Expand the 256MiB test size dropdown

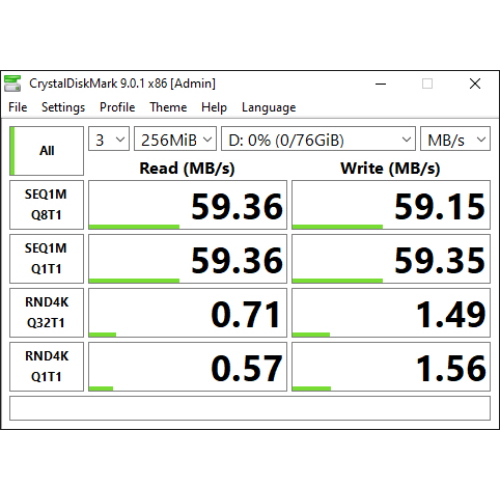[x=175, y=139]
